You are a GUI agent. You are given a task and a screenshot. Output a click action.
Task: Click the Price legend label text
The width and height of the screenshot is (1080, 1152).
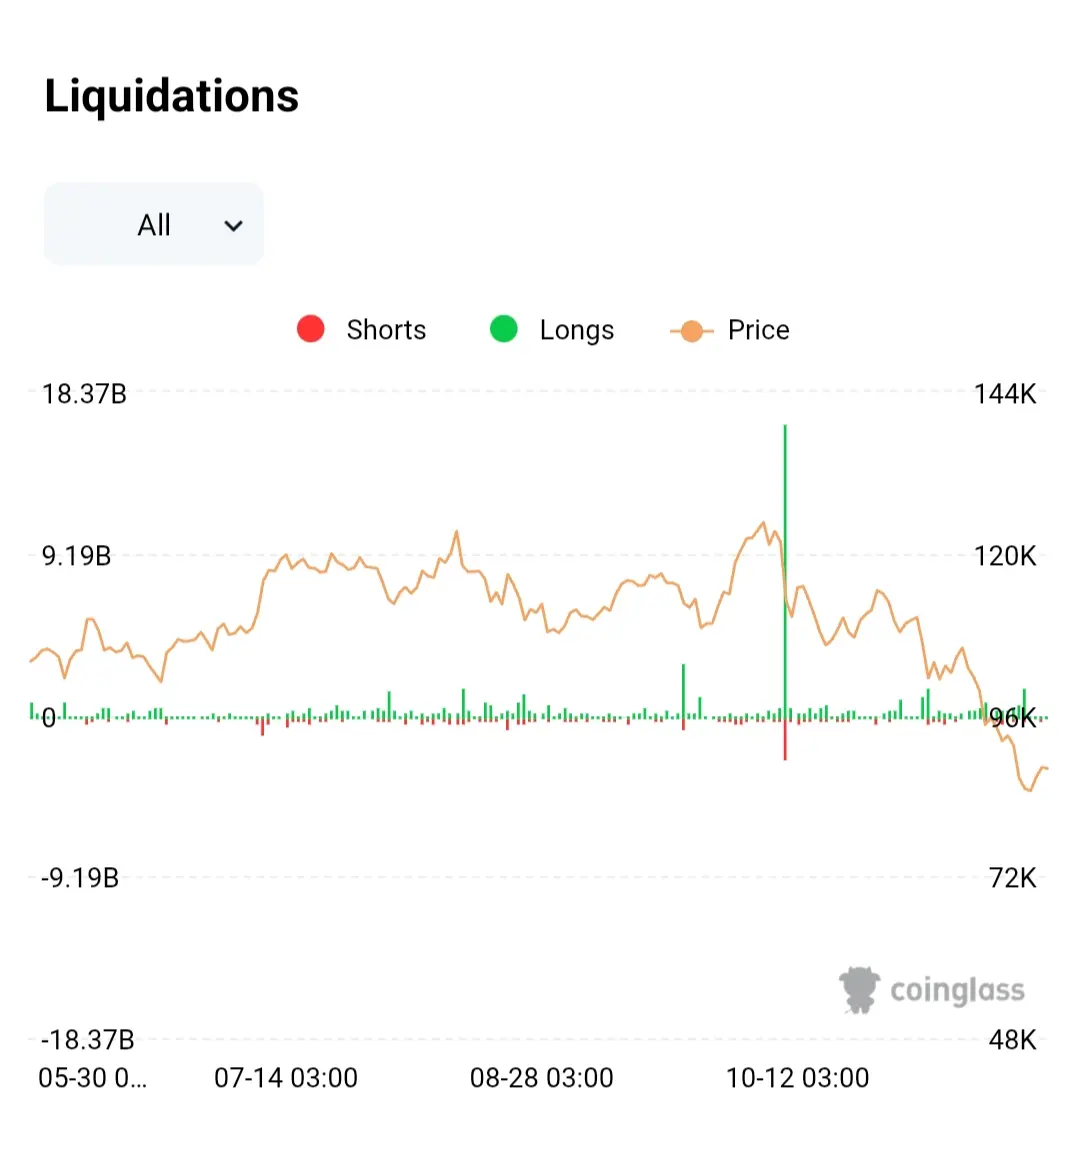point(758,330)
